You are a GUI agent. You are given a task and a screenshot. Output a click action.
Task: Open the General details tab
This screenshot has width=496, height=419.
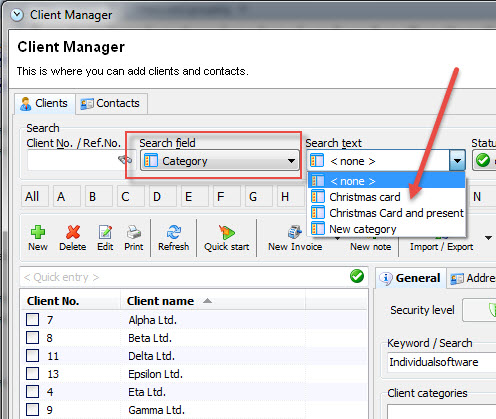tap(412, 278)
